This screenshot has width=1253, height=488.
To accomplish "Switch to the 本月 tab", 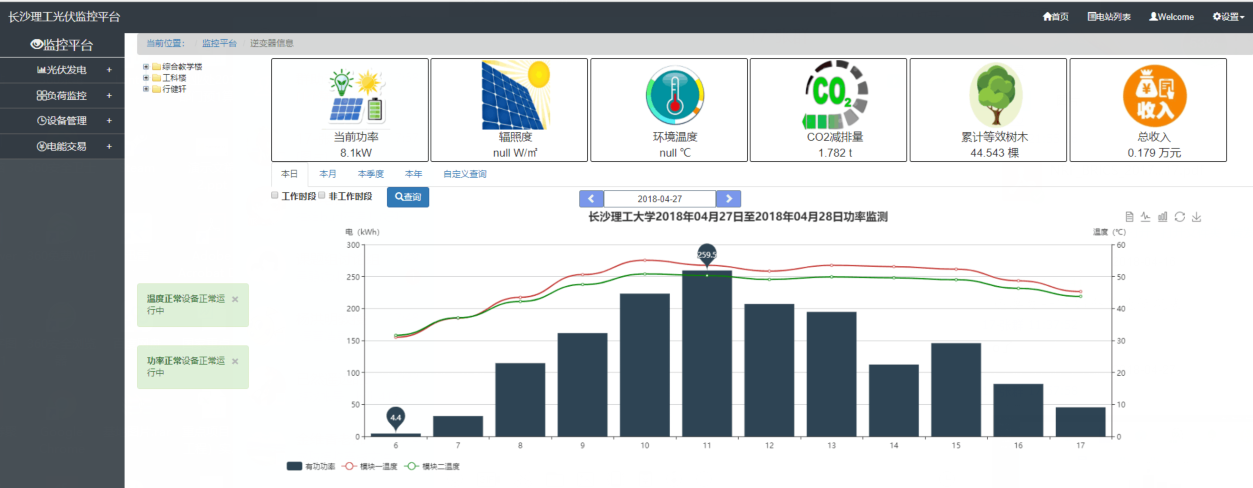I will (328, 174).
